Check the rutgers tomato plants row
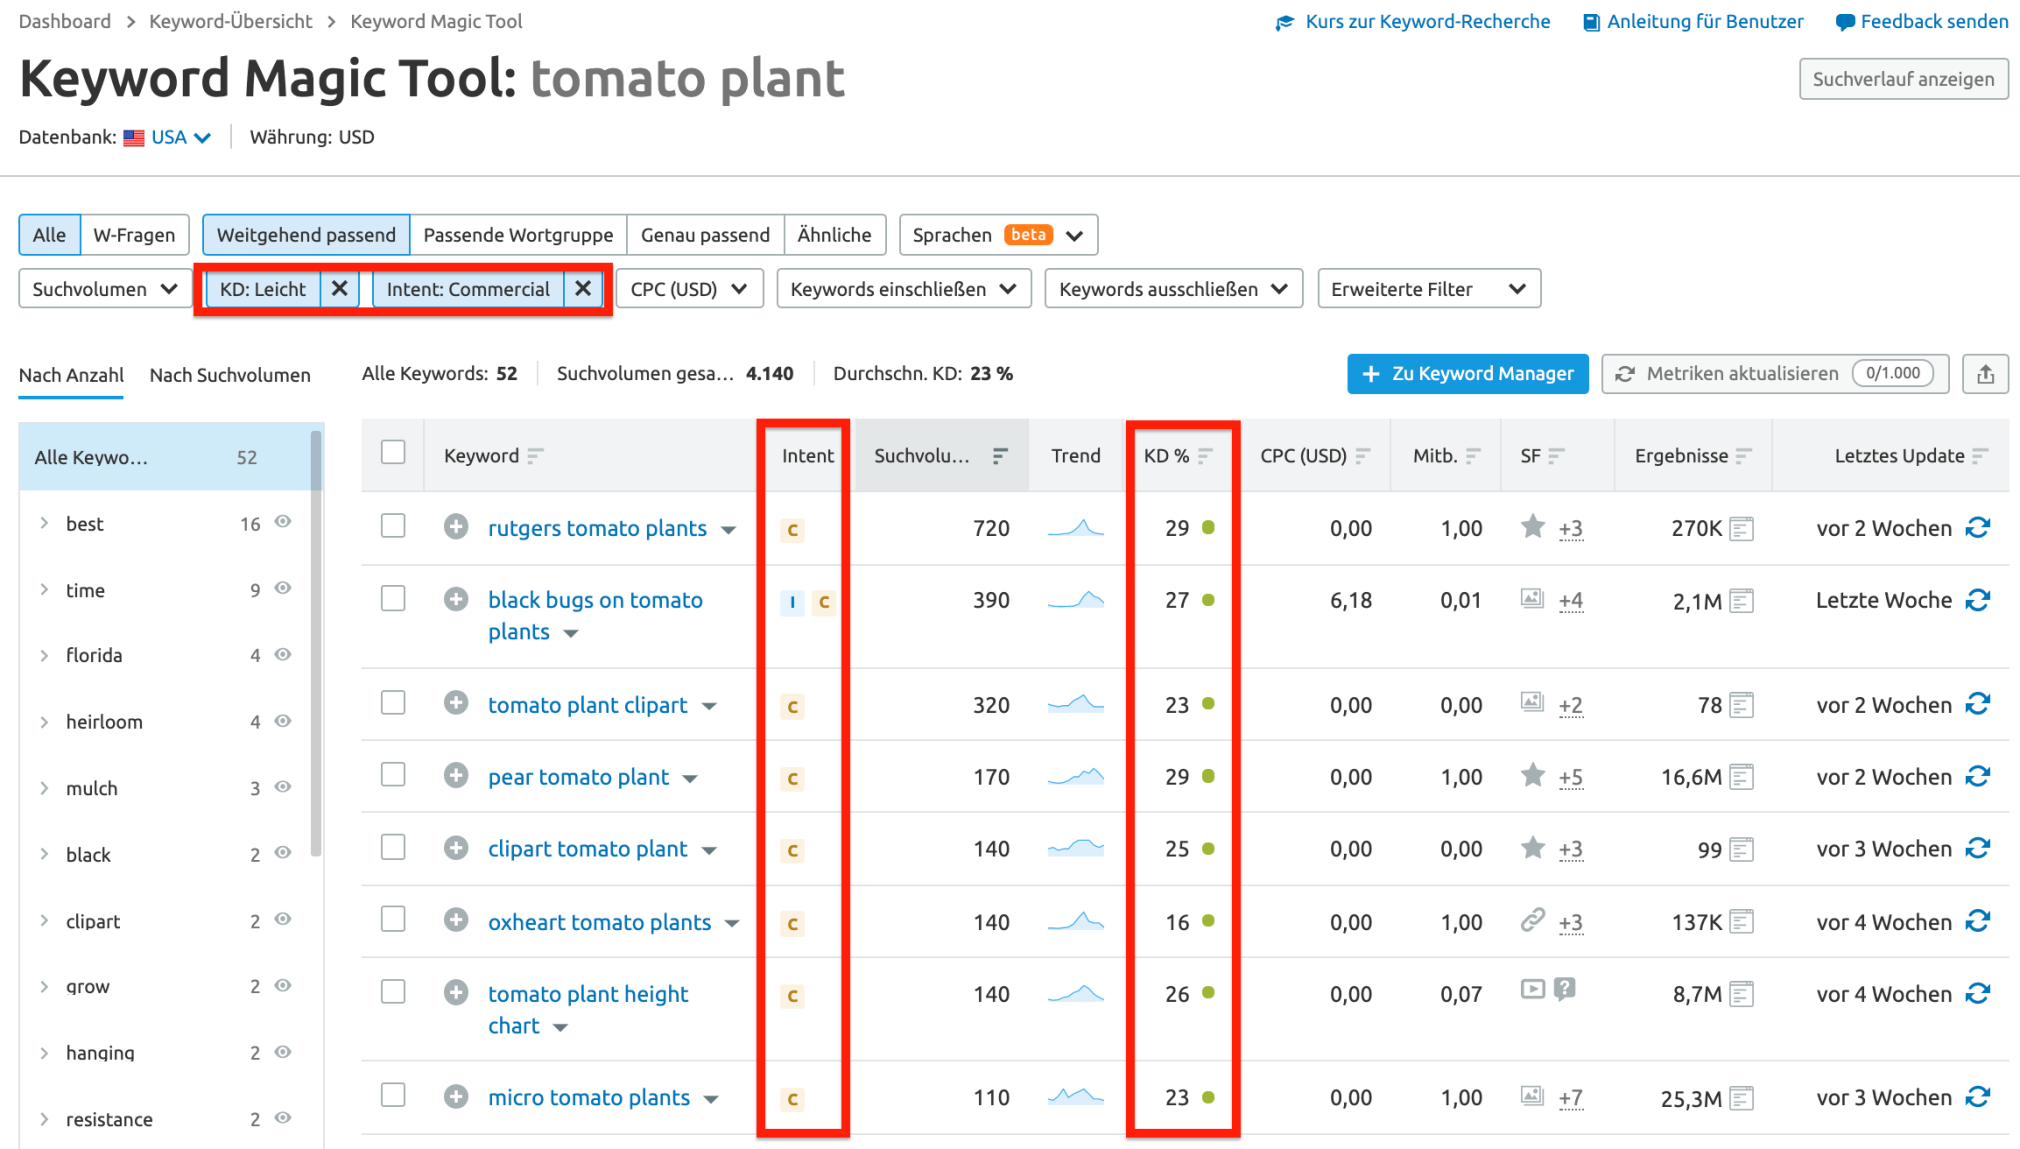 (x=393, y=526)
